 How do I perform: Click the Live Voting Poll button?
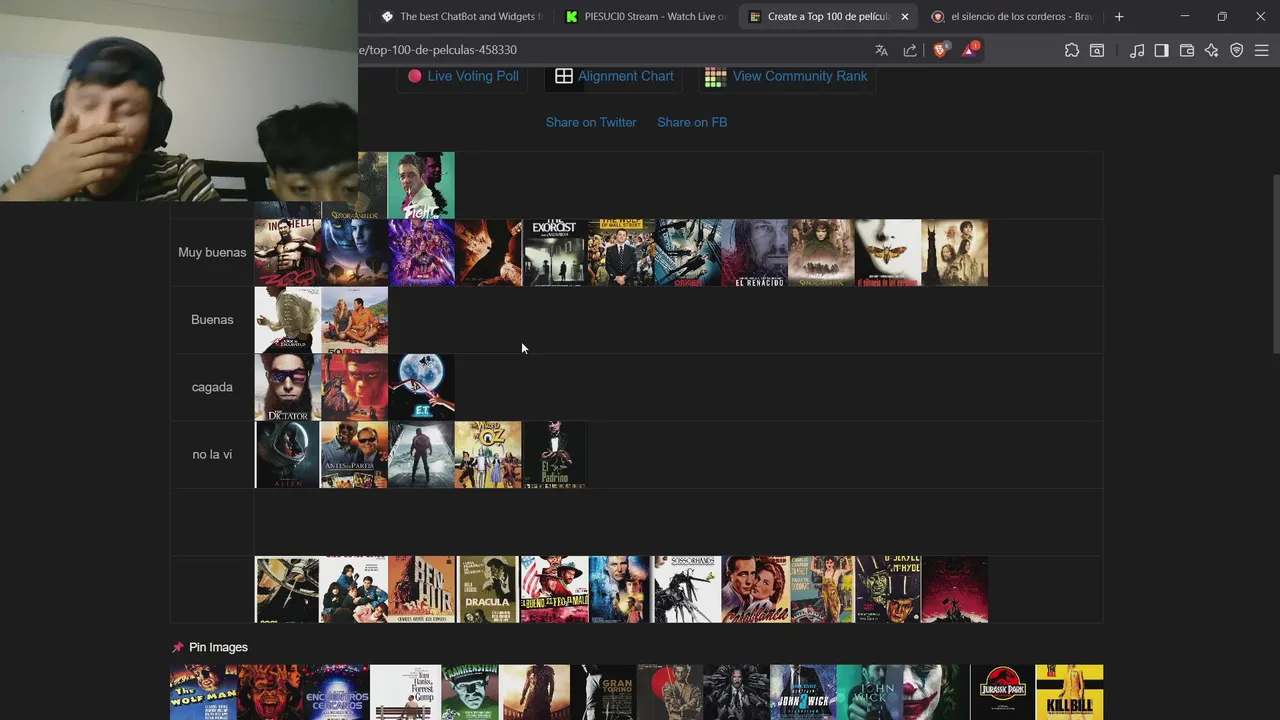[463, 76]
